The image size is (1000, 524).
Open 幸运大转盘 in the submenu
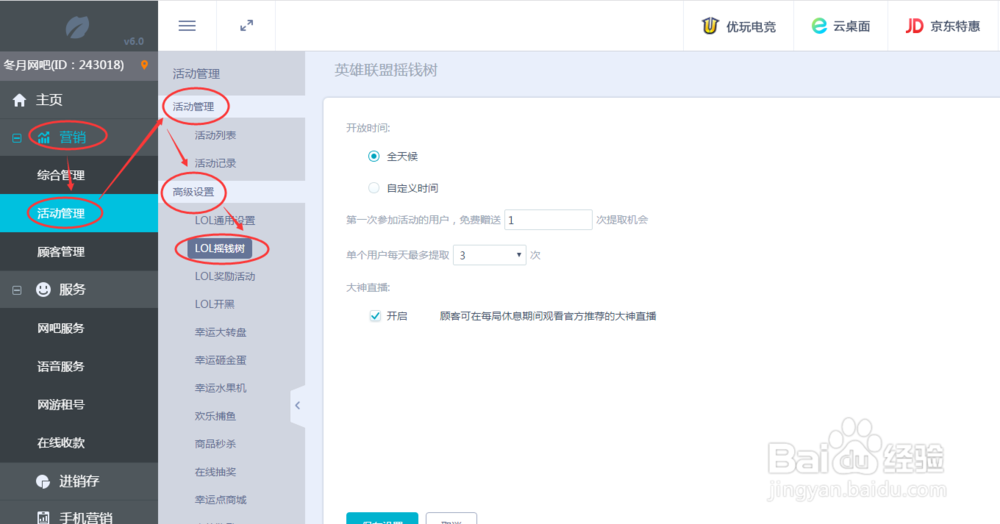click(x=221, y=332)
